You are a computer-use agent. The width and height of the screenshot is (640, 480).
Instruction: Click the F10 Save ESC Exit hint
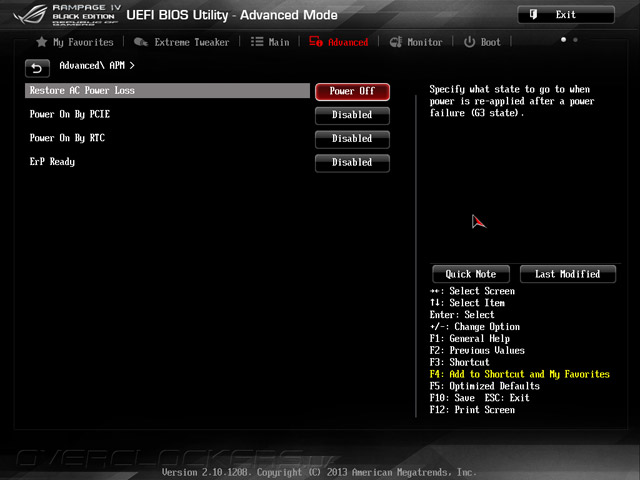(480, 398)
